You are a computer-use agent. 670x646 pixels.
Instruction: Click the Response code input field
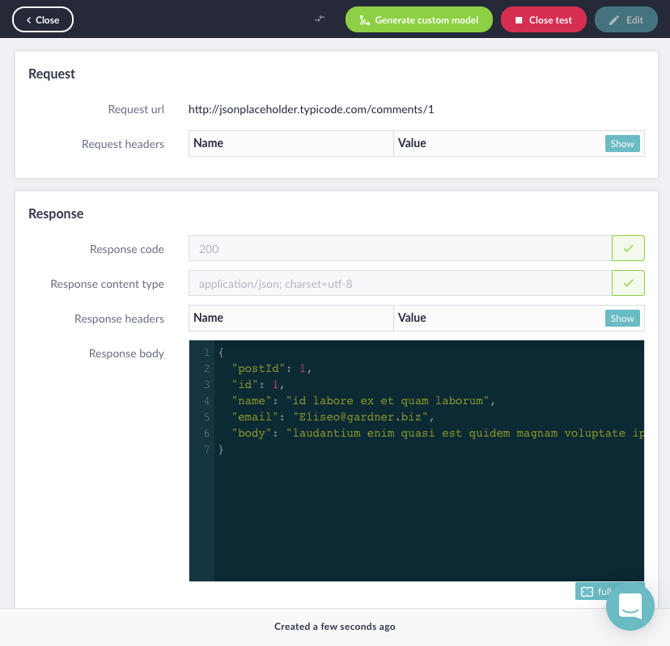400,249
